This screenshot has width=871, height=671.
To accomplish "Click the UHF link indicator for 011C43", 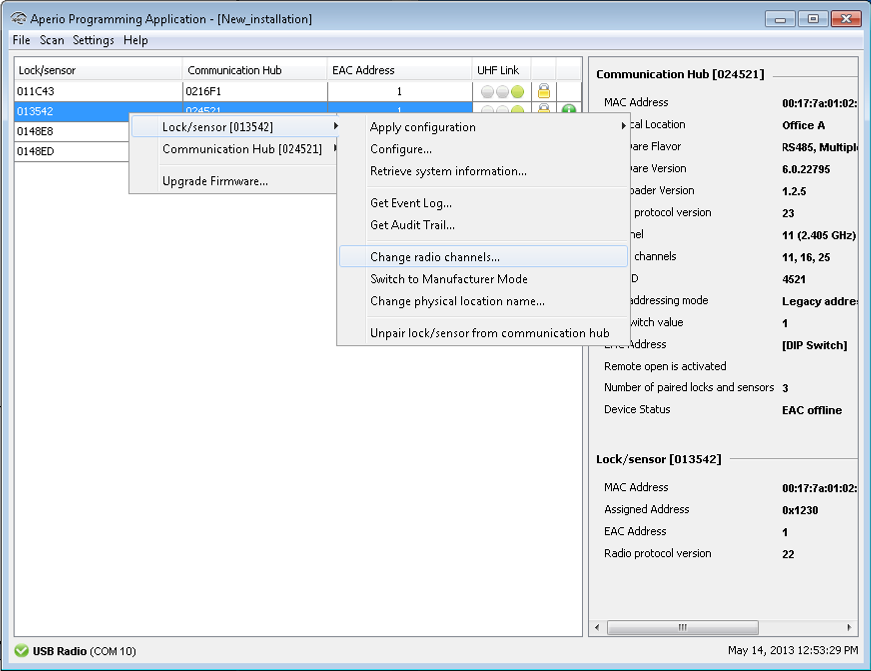I will 502,91.
